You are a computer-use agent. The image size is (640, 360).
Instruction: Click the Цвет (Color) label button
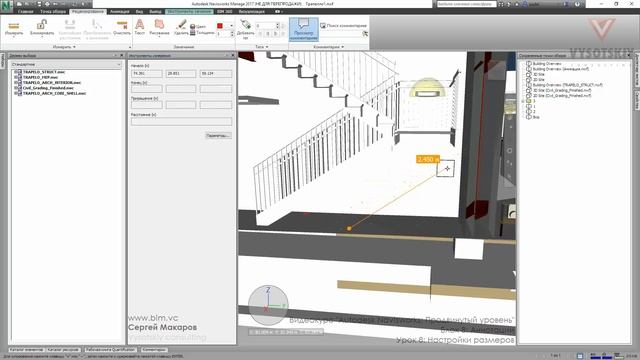point(198,27)
